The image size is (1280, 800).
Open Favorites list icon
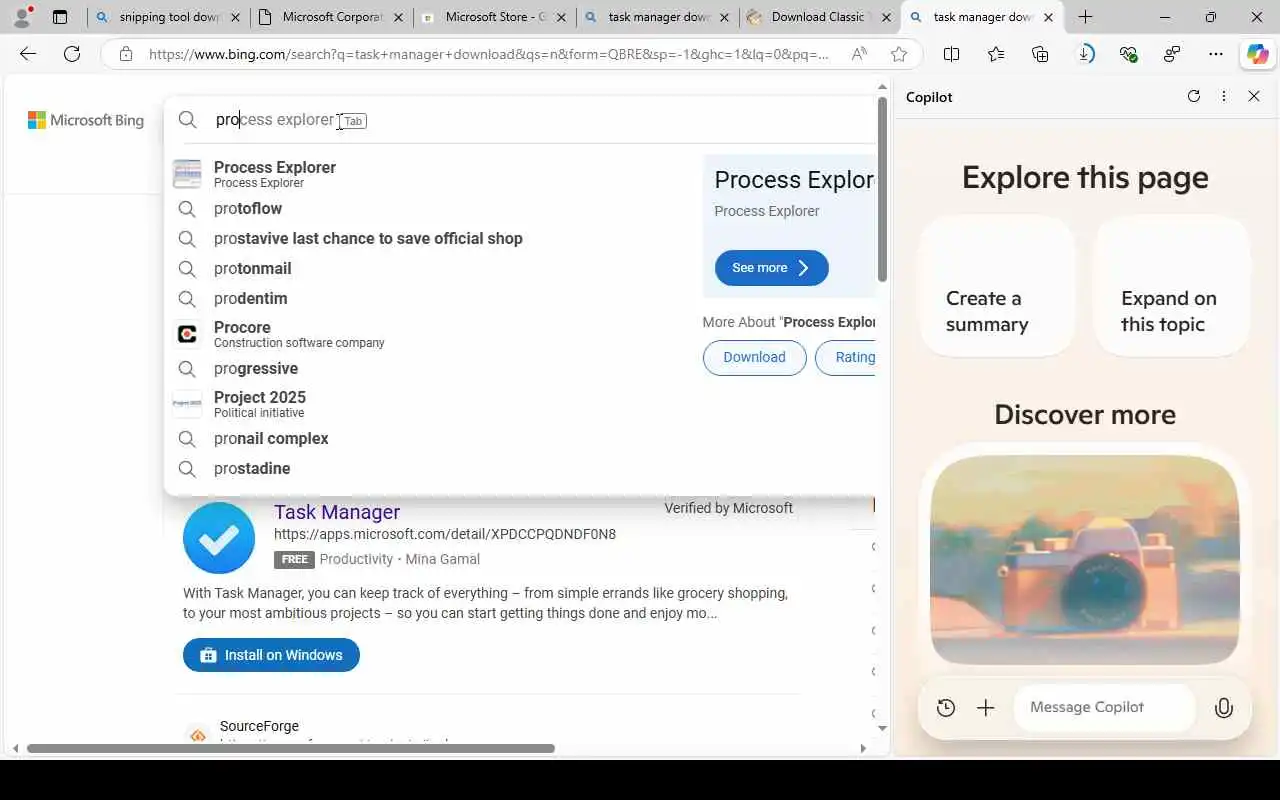pos(996,54)
